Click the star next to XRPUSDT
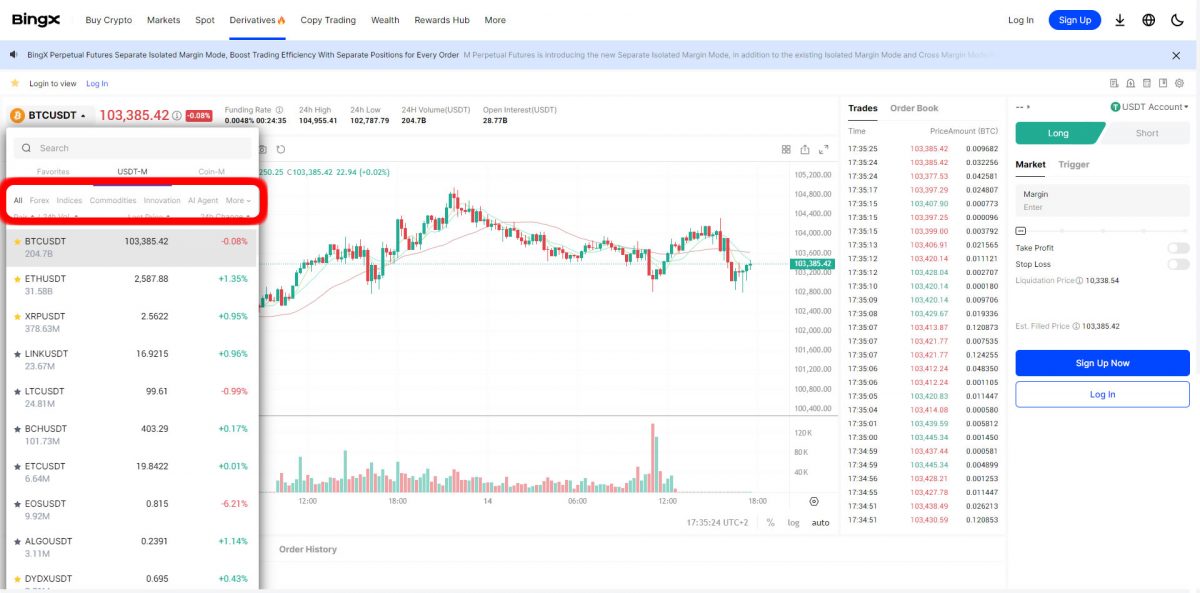This screenshot has width=1200, height=593. click(17, 316)
